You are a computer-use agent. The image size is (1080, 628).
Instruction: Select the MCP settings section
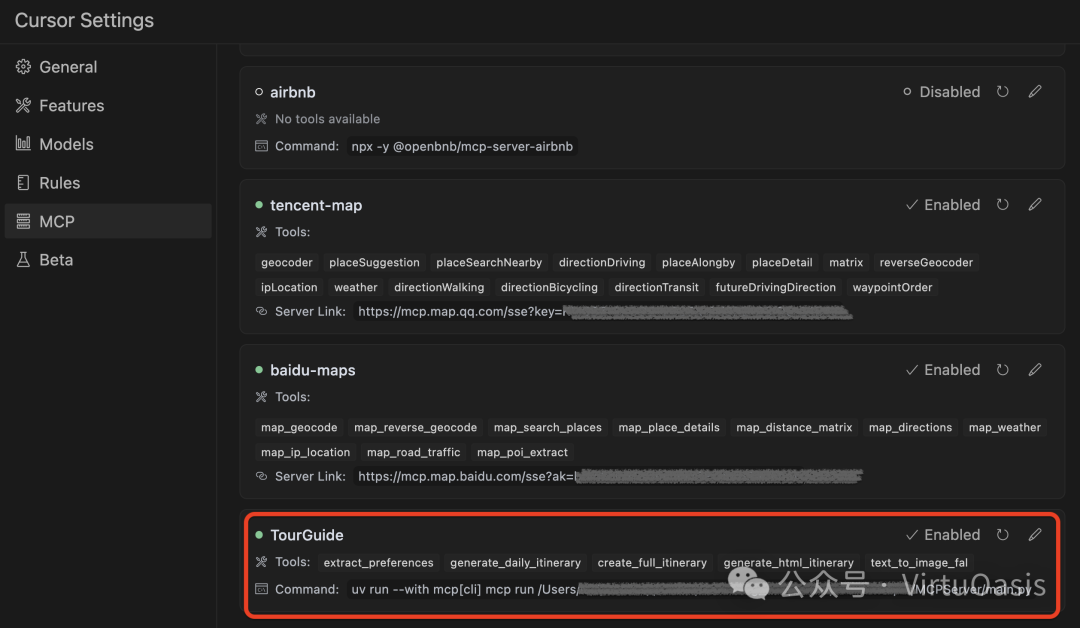pyautogui.click(x=108, y=221)
